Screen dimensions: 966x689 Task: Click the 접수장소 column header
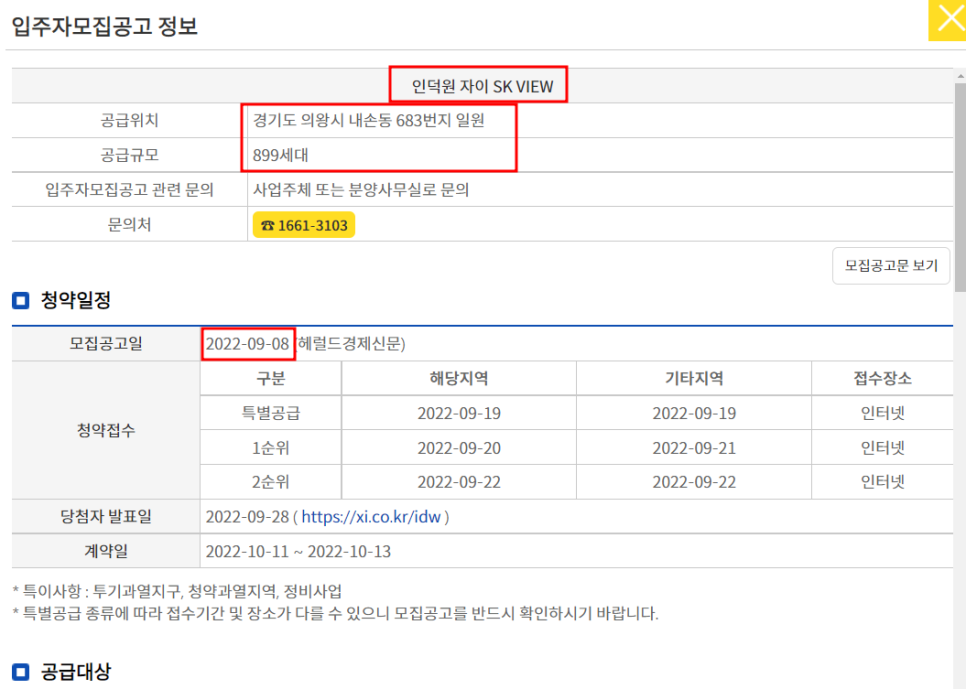tap(882, 378)
